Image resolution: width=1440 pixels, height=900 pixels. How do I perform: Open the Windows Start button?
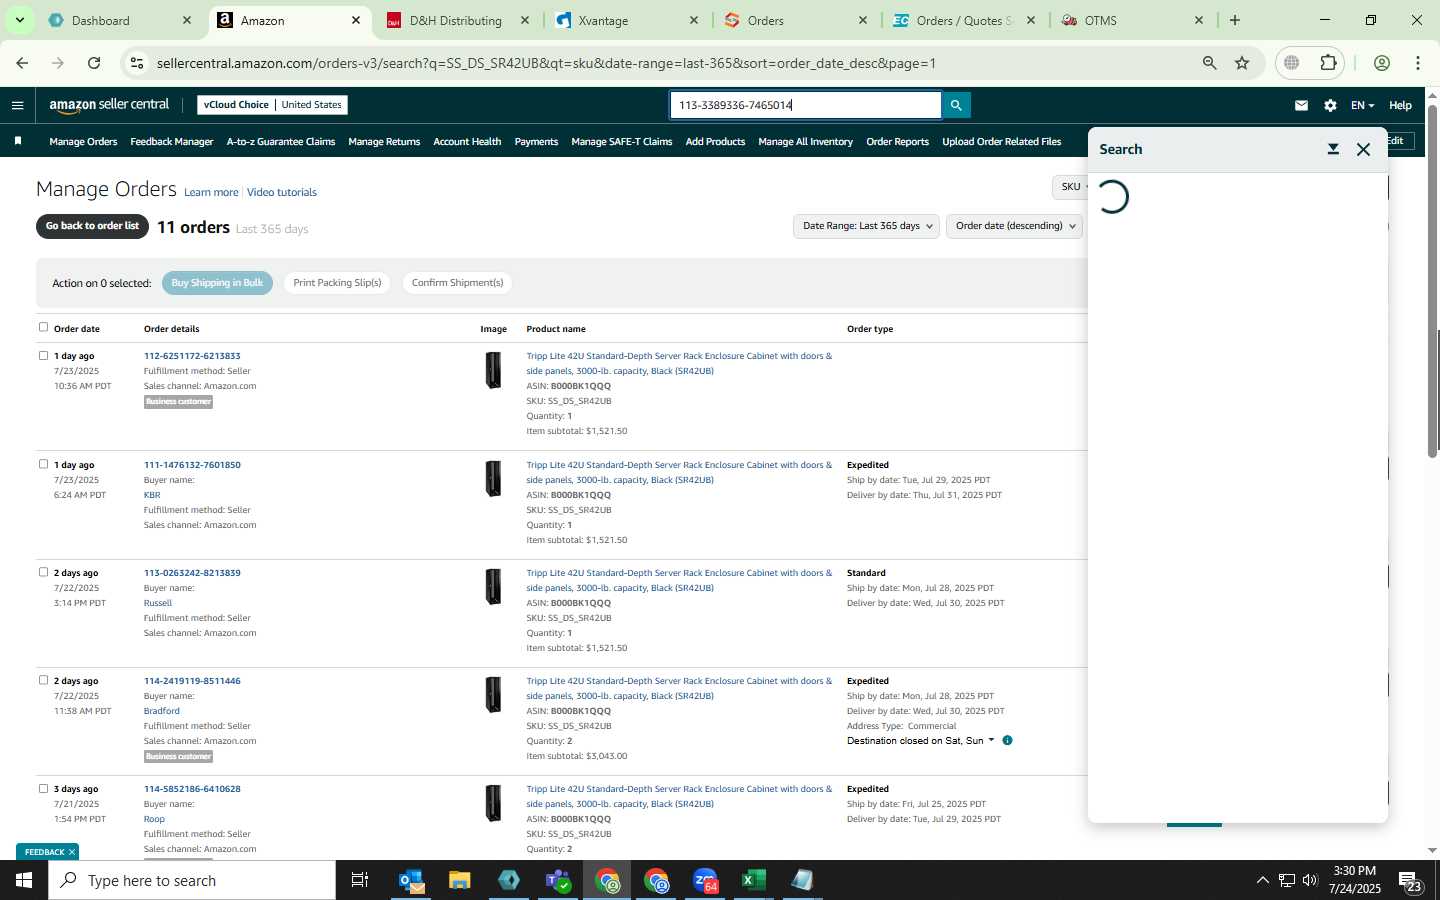[x=24, y=880]
